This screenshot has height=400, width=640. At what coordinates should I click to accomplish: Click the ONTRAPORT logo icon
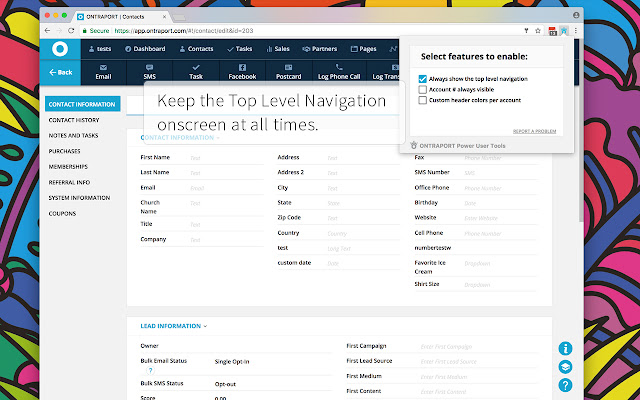click(x=60, y=49)
